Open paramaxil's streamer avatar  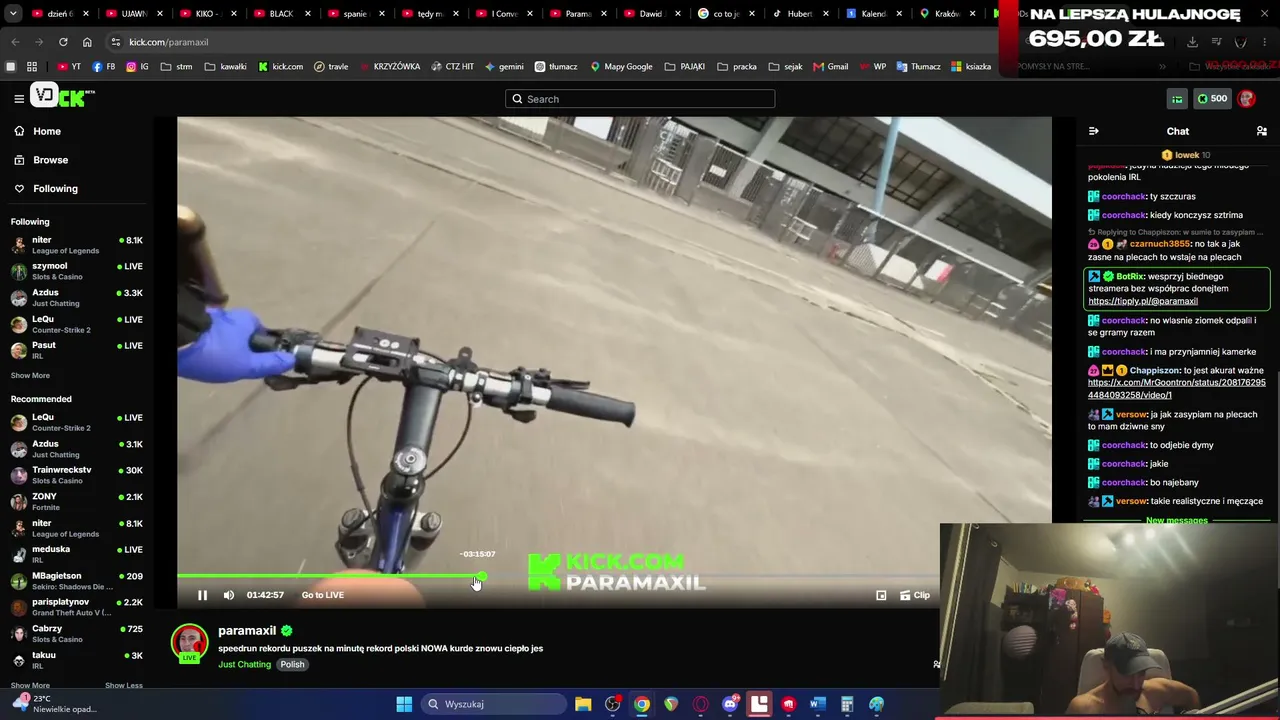189,643
